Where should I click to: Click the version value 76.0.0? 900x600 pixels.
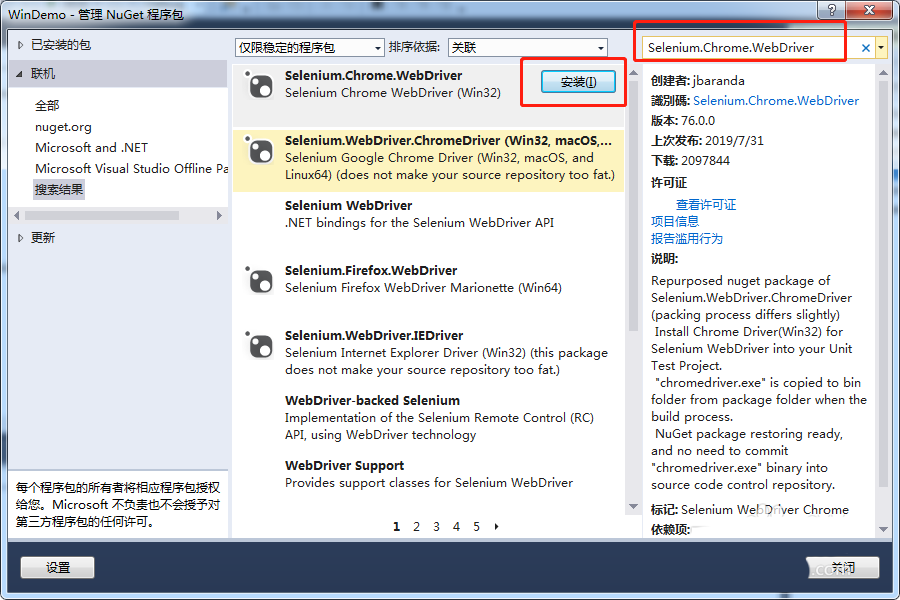click(698, 121)
